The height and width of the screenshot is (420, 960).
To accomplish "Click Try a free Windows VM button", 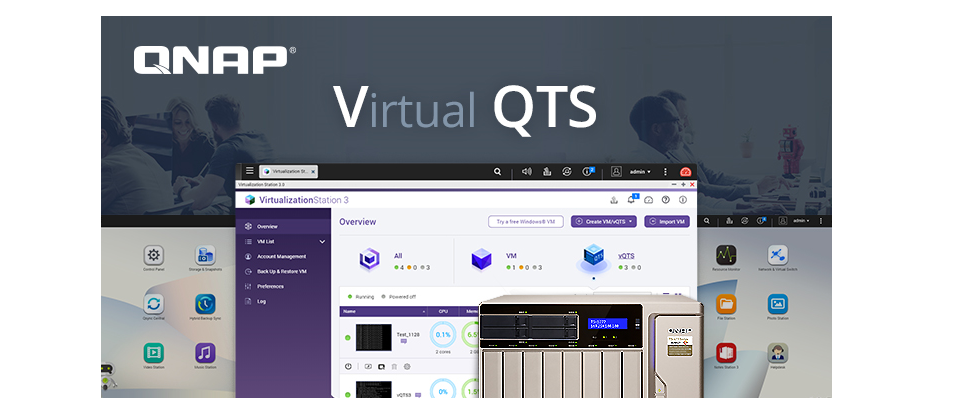I will (526, 222).
